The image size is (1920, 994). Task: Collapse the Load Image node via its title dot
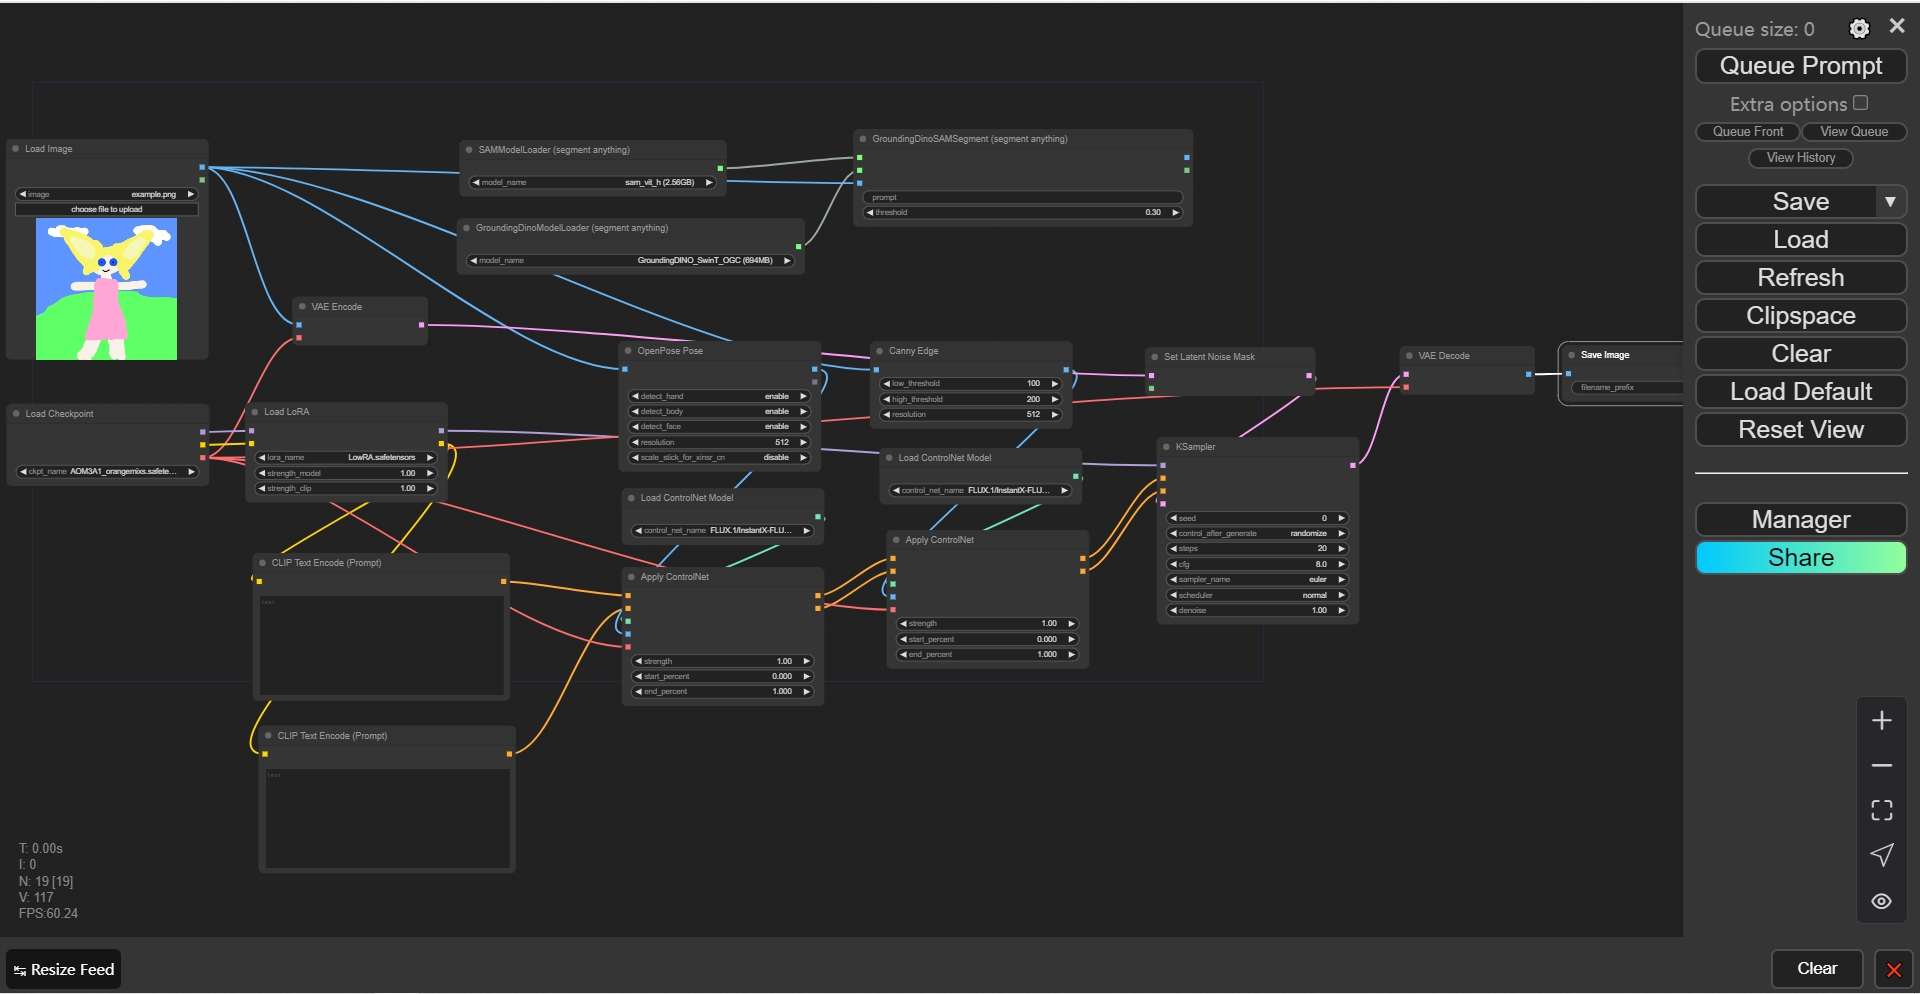(x=16, y=149)
